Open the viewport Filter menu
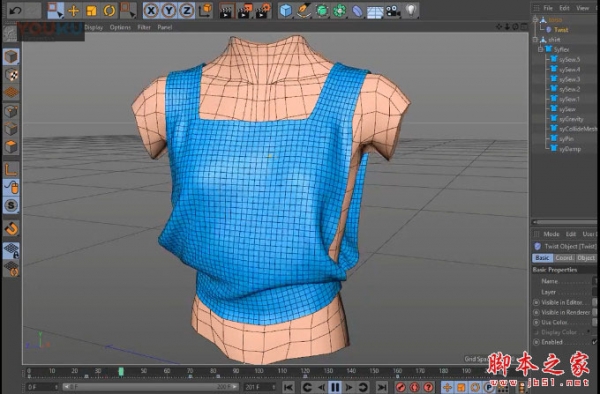 click(144, 28)
